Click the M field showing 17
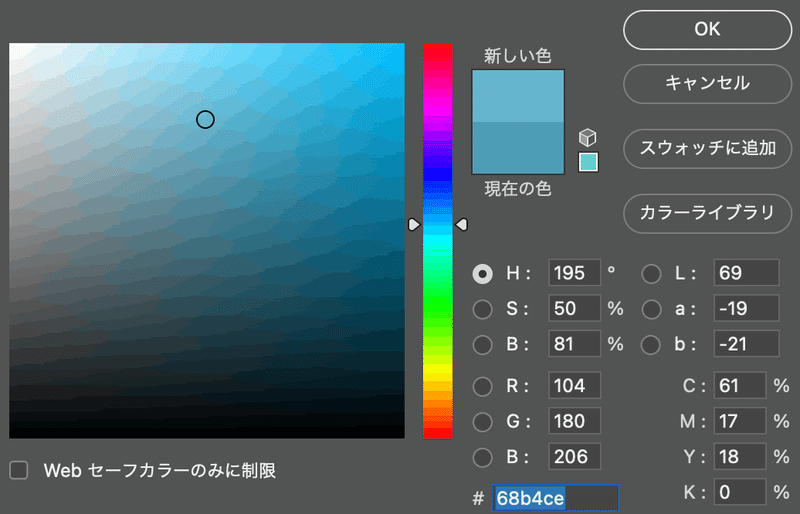The width and height of the screenshot is (800, 514). click(740, 421)
